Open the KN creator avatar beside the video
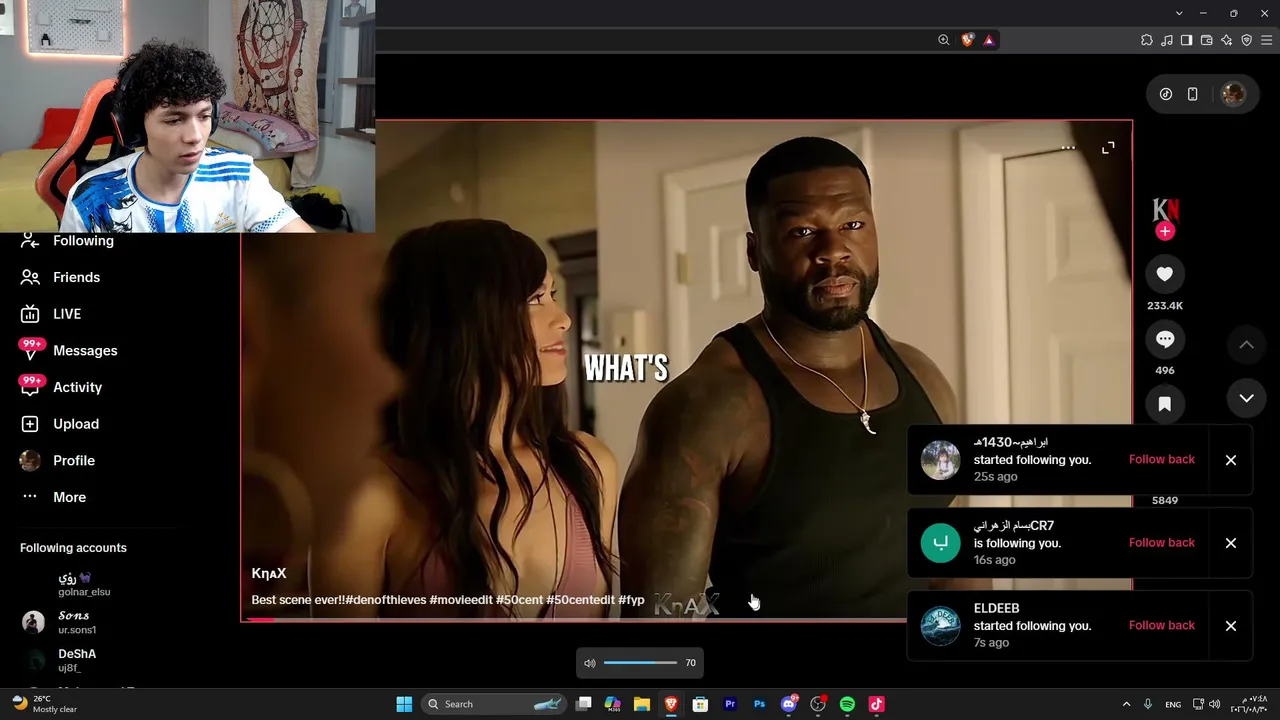The height and width of the screenshot is (720, 1280). (1165, 209)
